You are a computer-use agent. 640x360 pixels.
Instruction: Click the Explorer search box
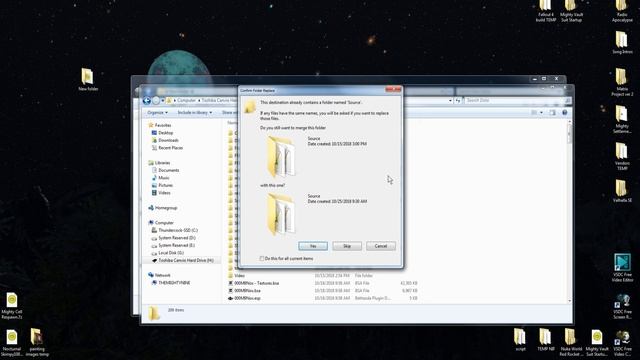click(518, 100)
